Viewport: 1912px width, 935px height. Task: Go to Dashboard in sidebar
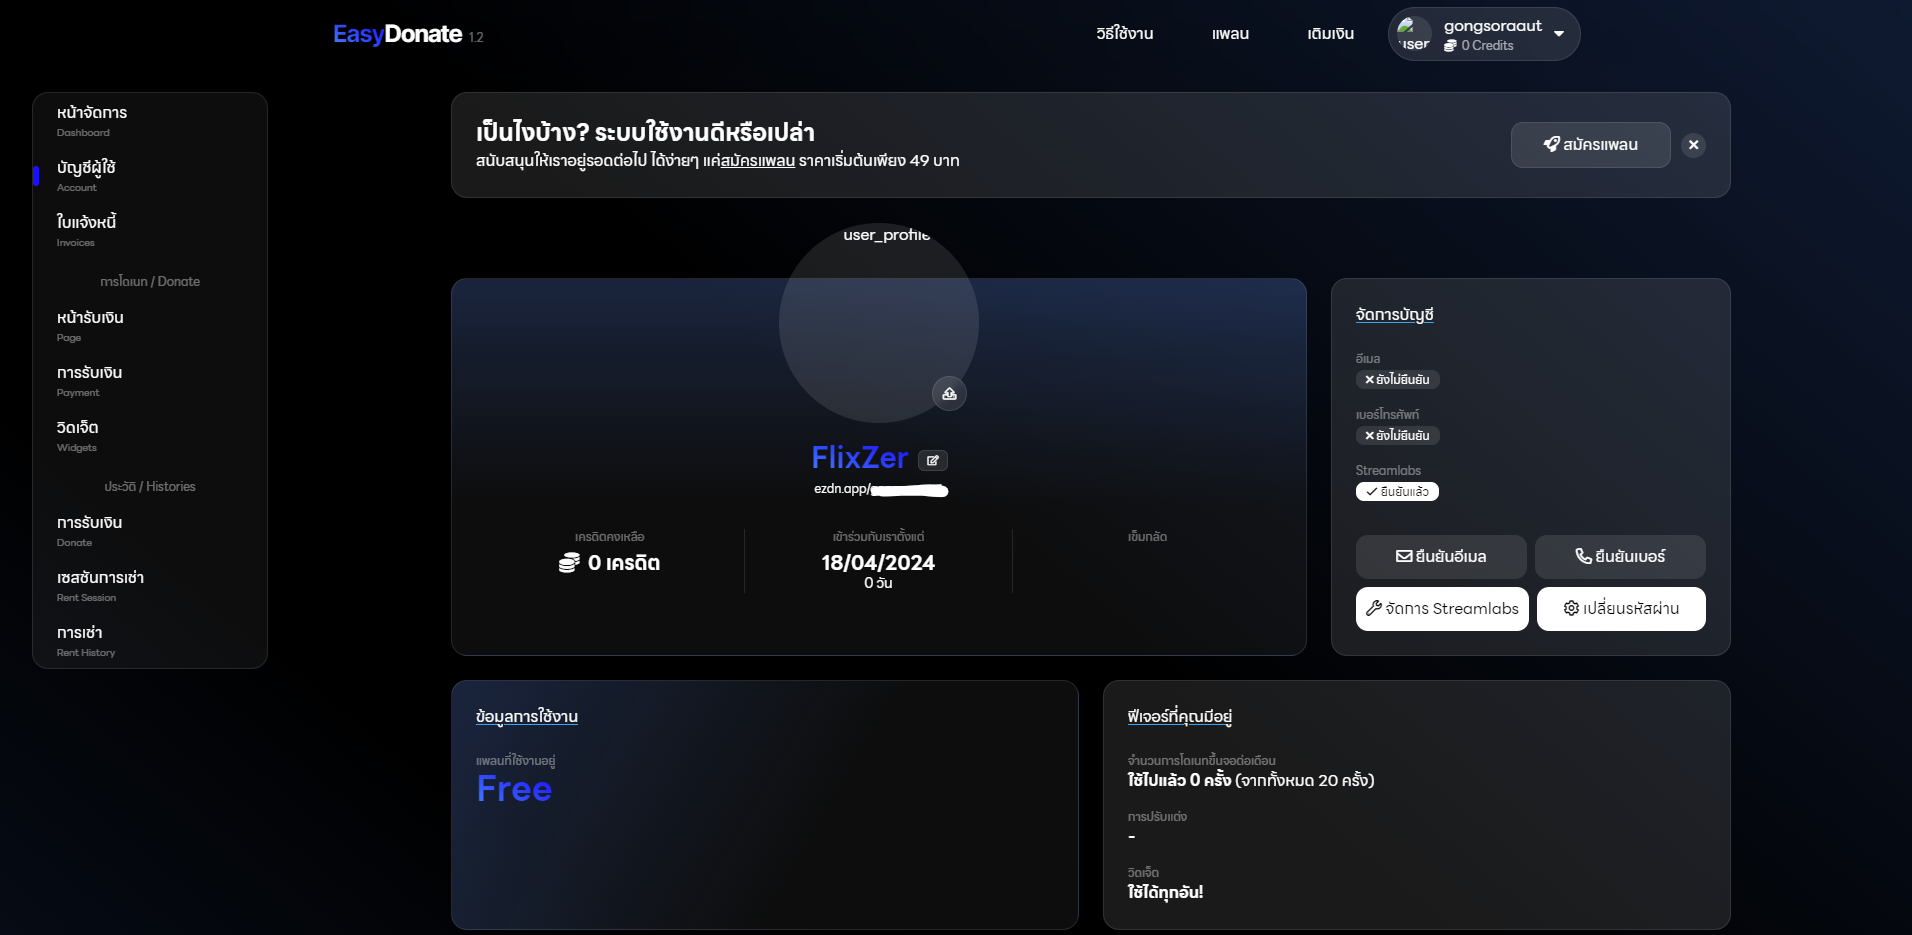click(92, 120)
